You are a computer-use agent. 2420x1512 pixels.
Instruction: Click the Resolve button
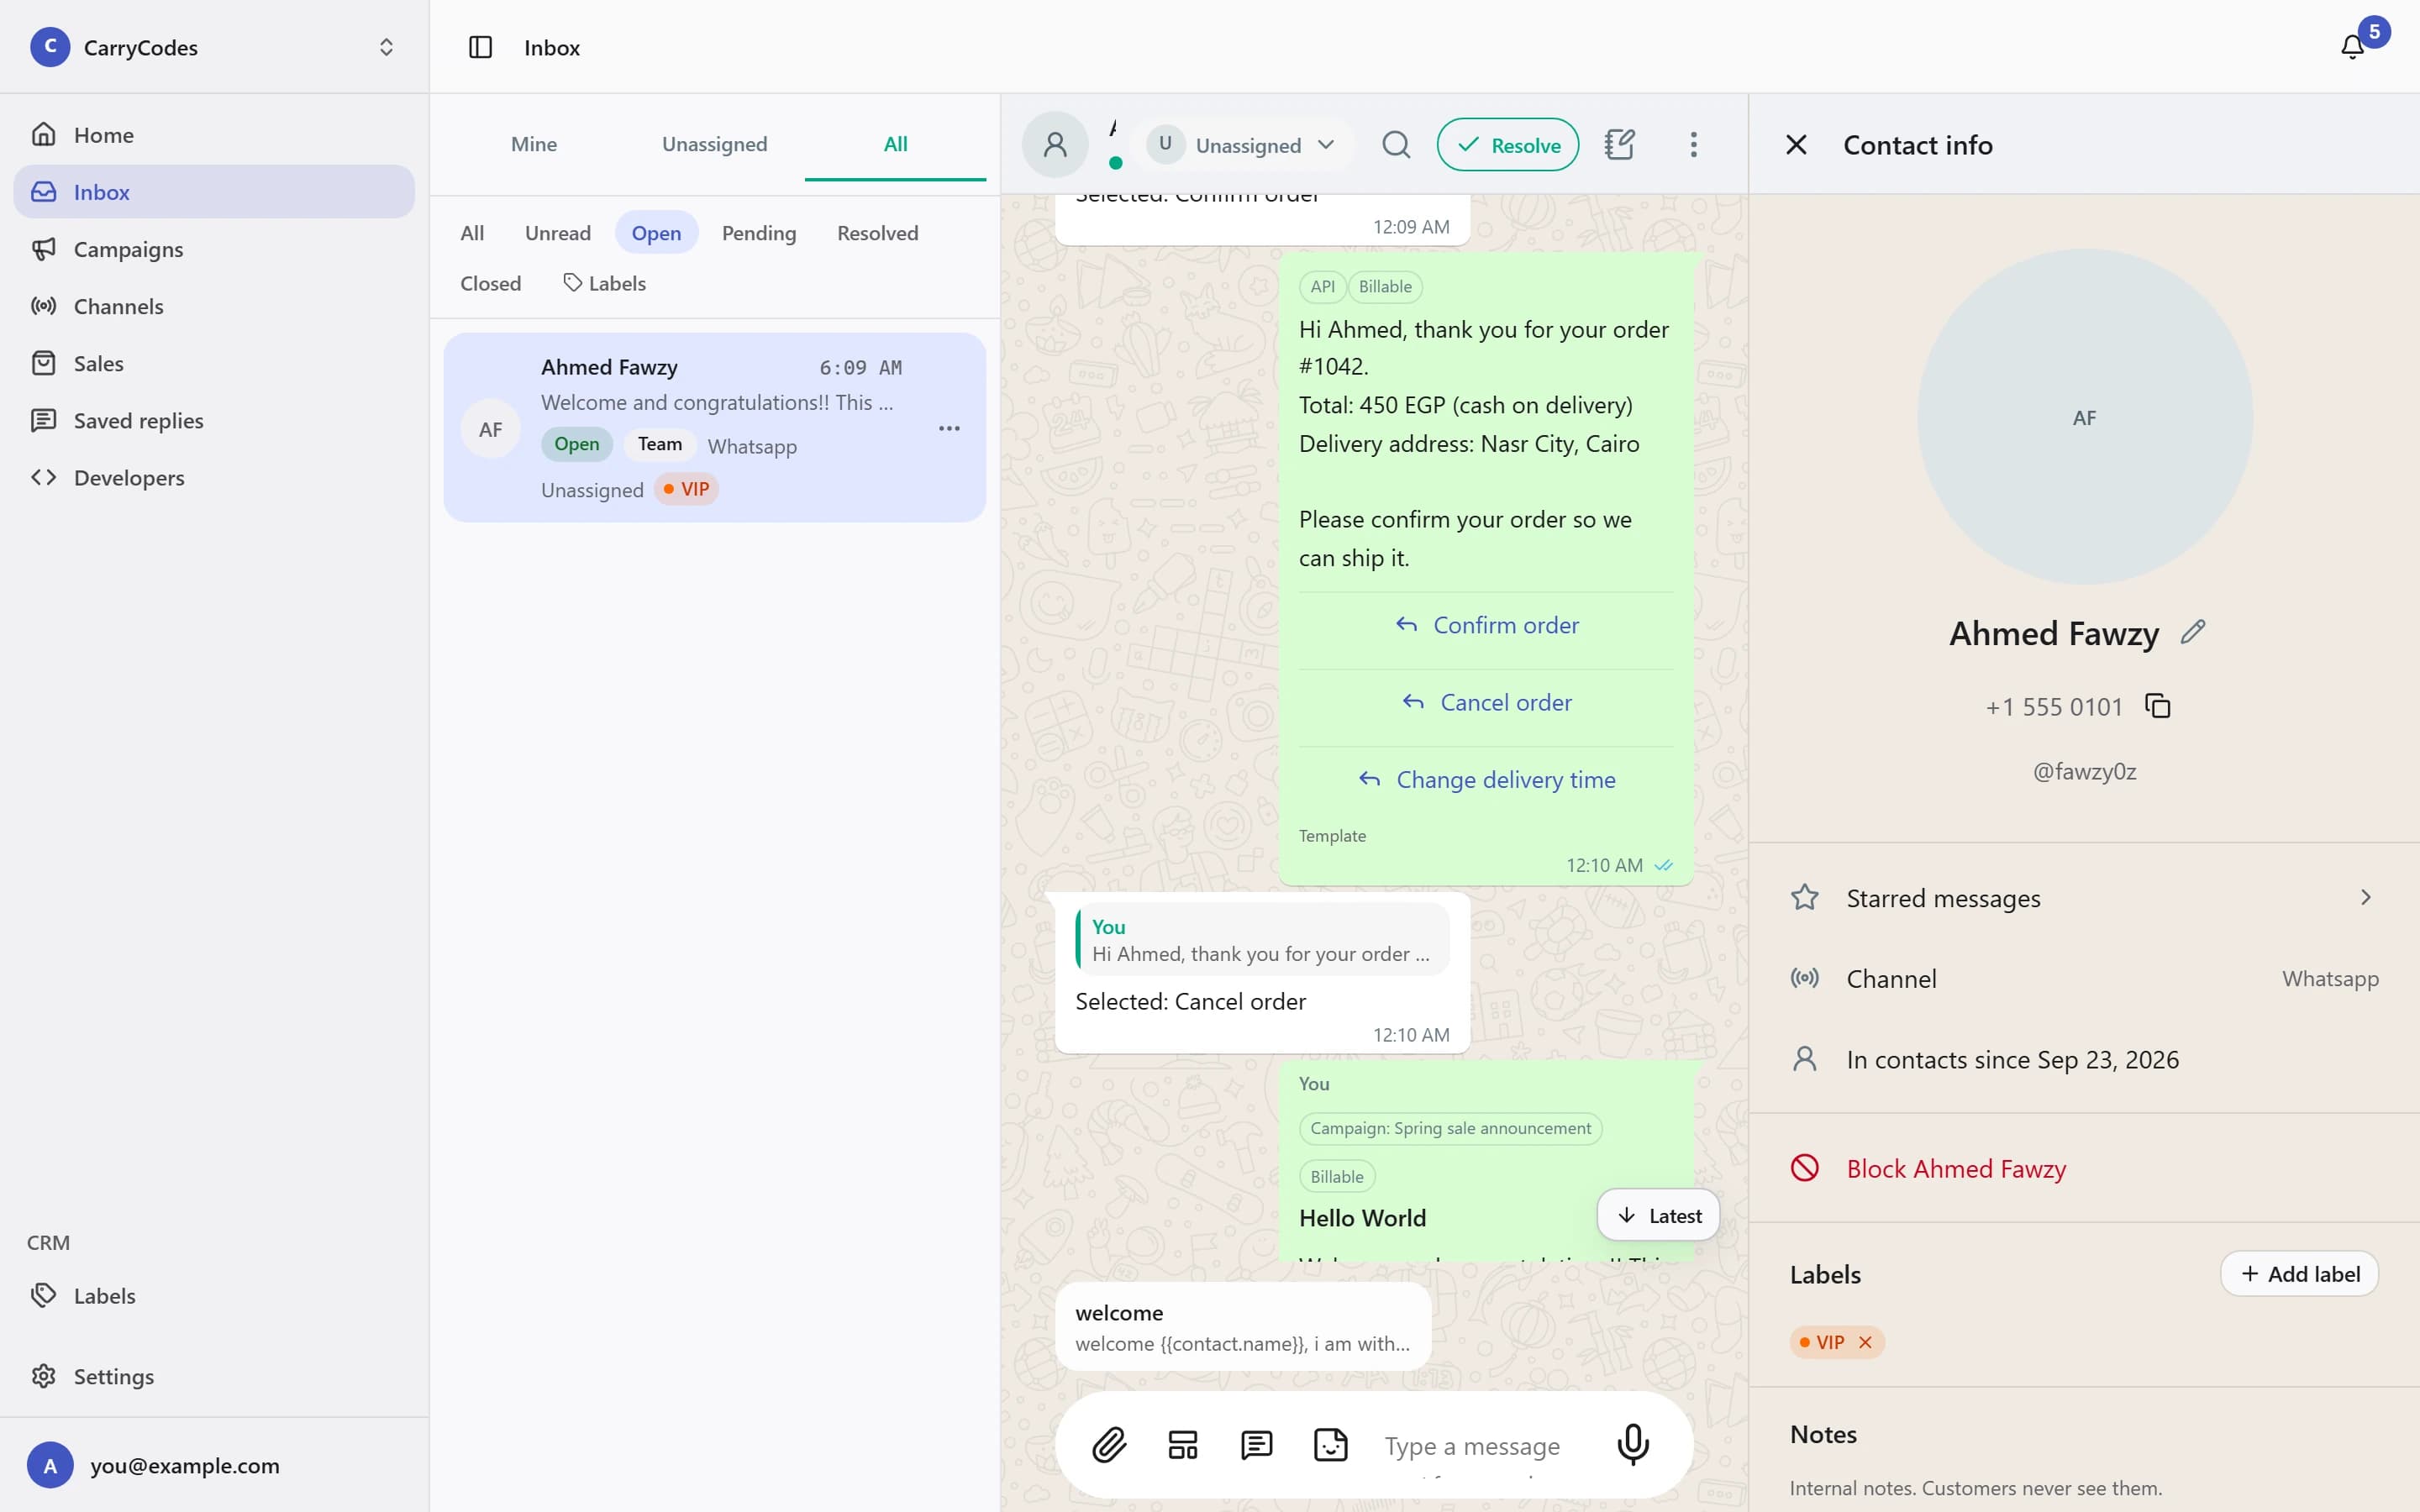coord(1507,145)
